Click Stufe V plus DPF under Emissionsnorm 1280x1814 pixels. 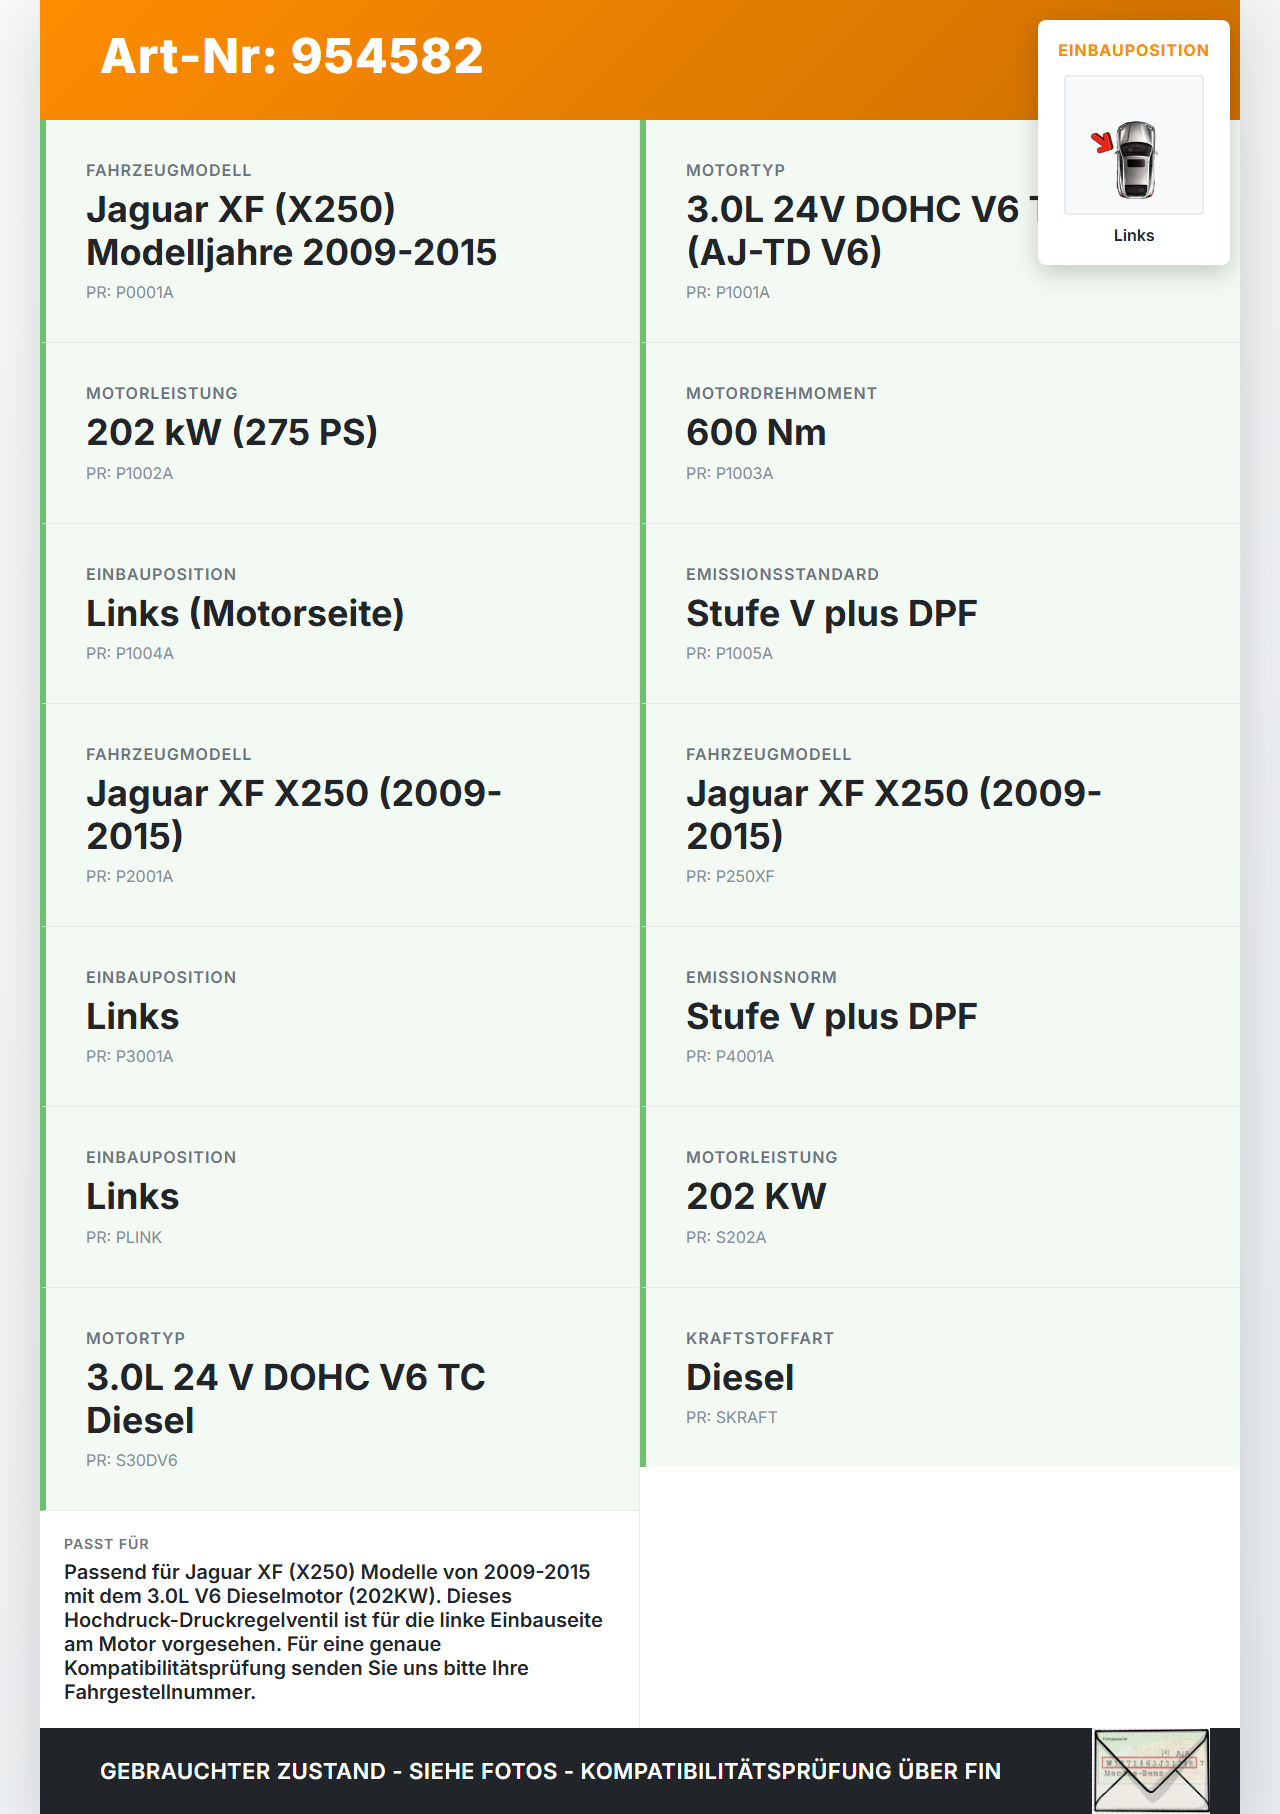pyautogui.click(x=831, y=1016)
